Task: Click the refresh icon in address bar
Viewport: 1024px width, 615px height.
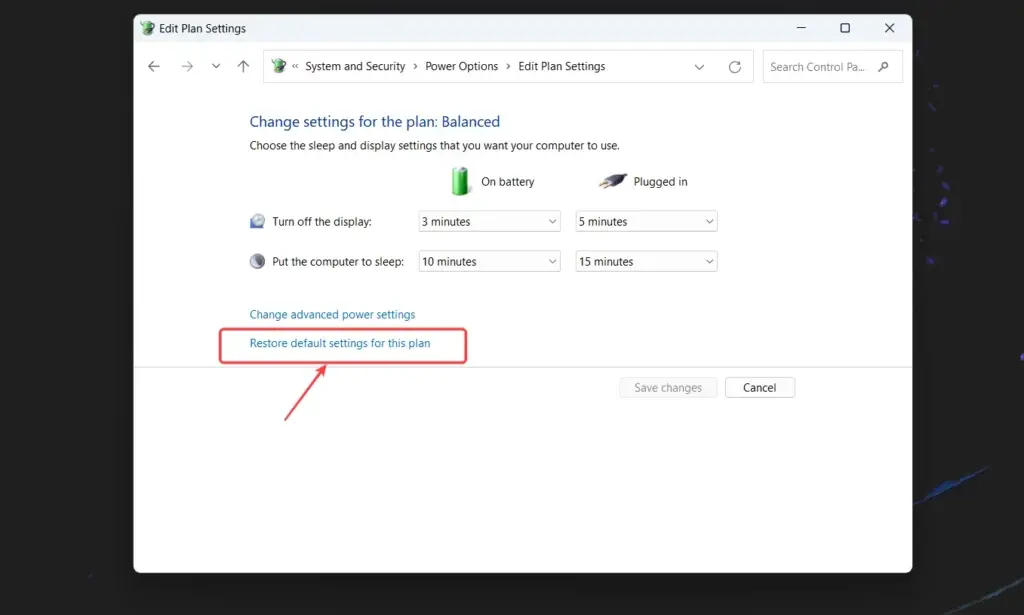Action: (x=734, y=66)
